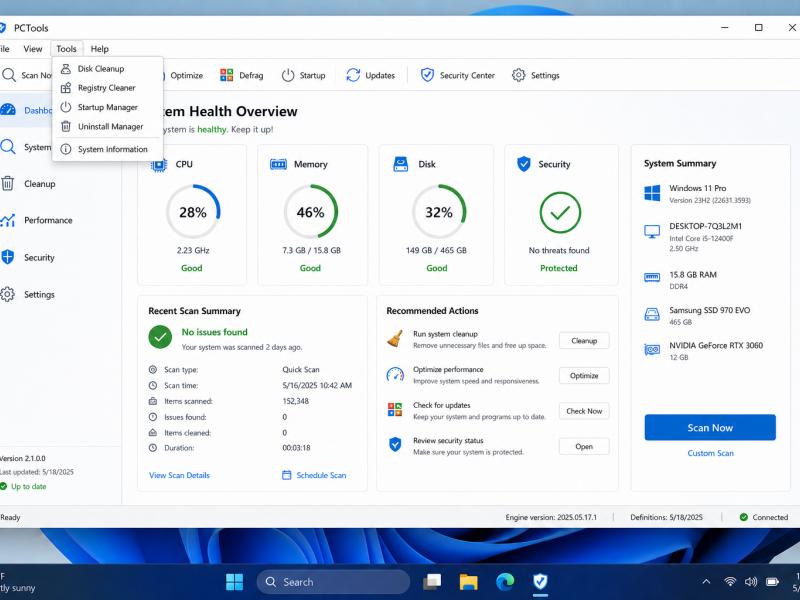The height and width of the screenshot is (600, 800).
Task: Click the Security Center shield icon
Action: (x=427, y=75)
